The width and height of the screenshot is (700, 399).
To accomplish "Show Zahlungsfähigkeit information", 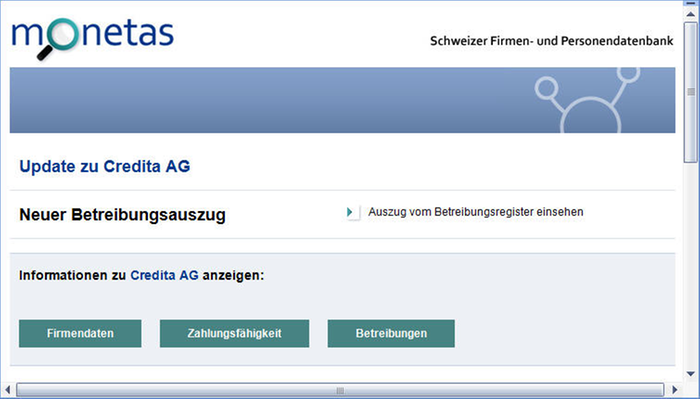I will click(x=234, y=333).
